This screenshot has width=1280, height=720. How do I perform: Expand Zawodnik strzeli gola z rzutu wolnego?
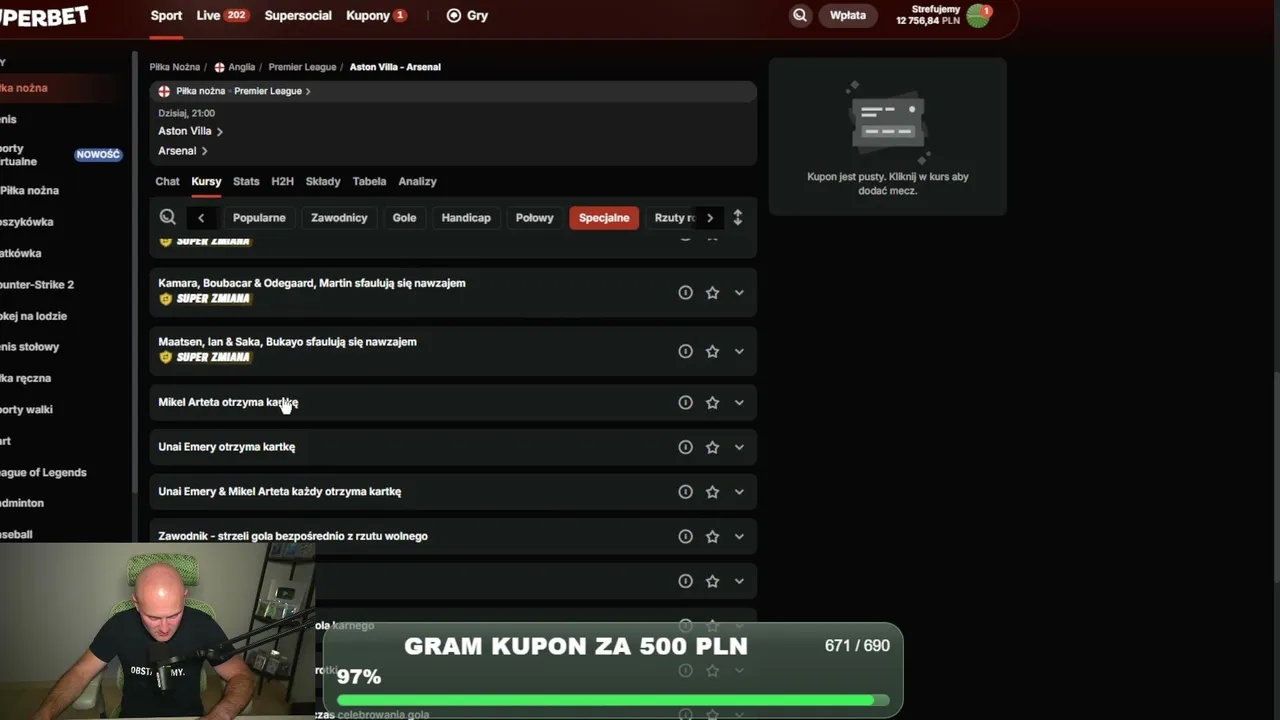pyautogui.click(x=739, y=536)
